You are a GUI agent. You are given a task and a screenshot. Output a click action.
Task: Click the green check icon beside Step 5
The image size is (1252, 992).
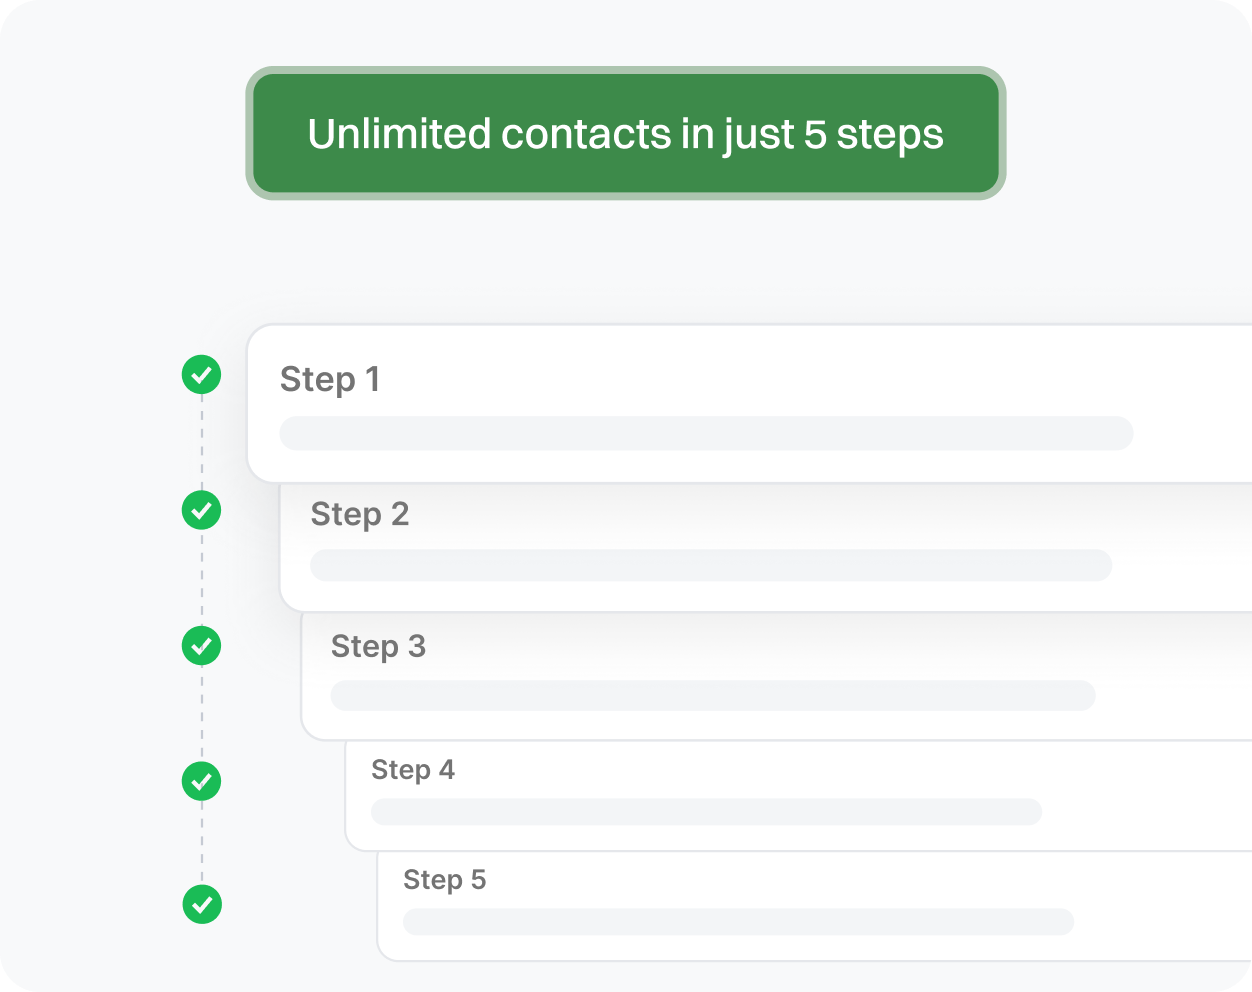click(x=202, y=904)
